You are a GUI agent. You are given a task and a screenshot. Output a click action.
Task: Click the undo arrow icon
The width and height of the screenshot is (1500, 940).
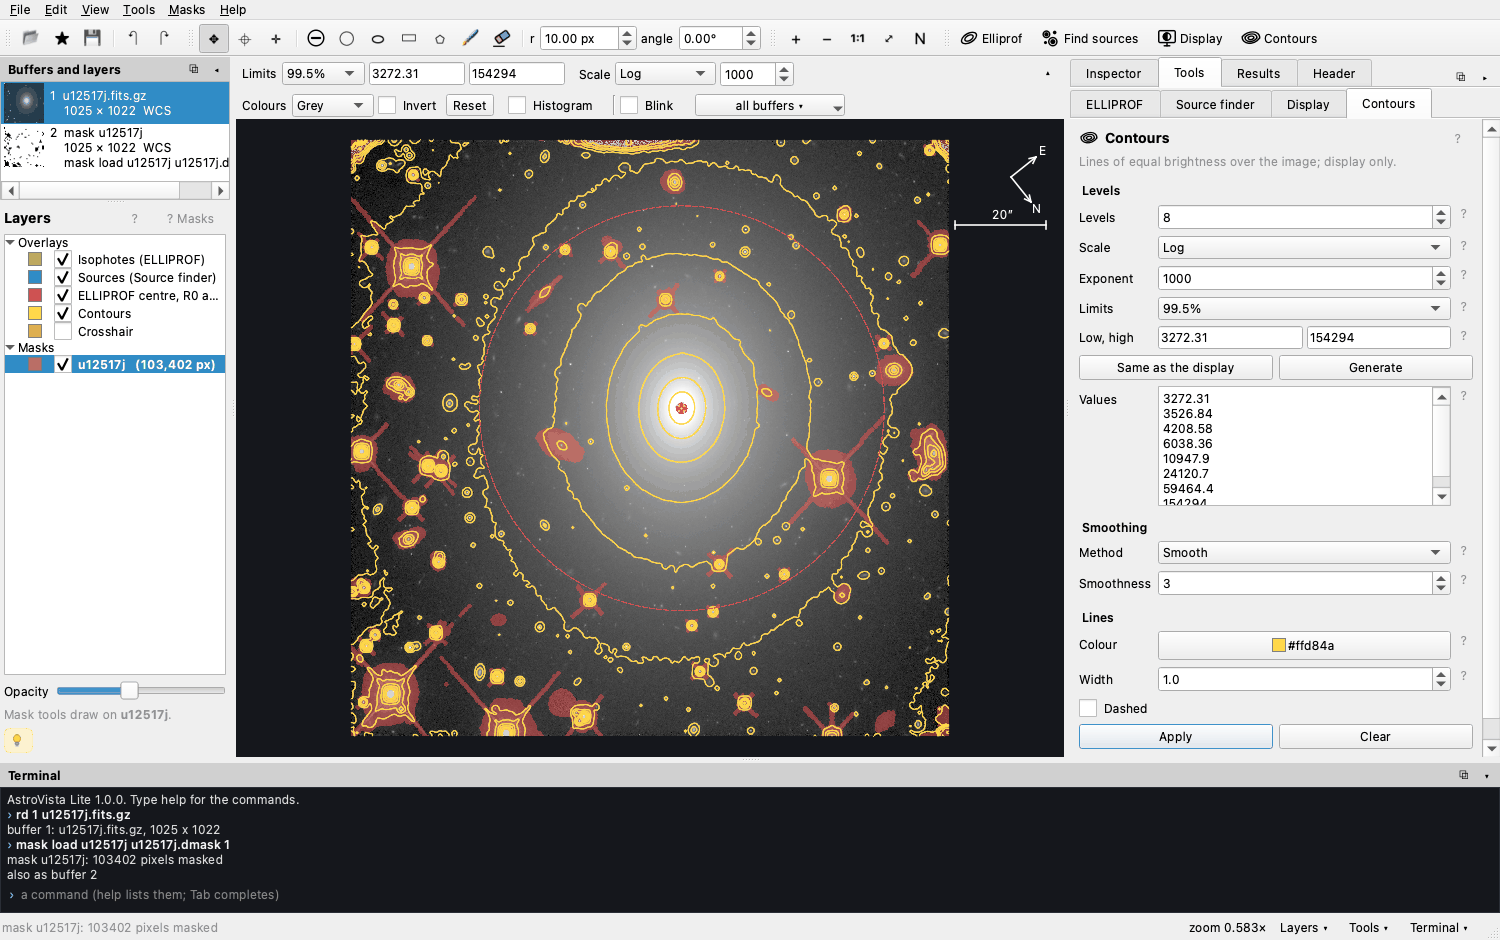coord(133,38)
